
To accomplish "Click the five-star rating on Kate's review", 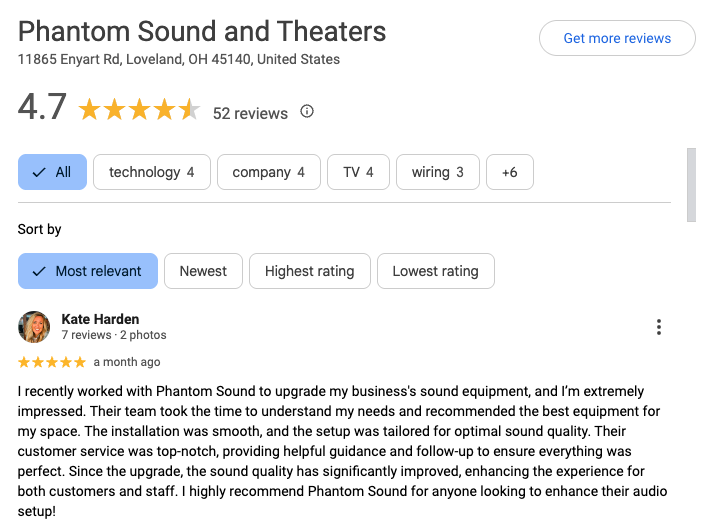I will [52, 362].
